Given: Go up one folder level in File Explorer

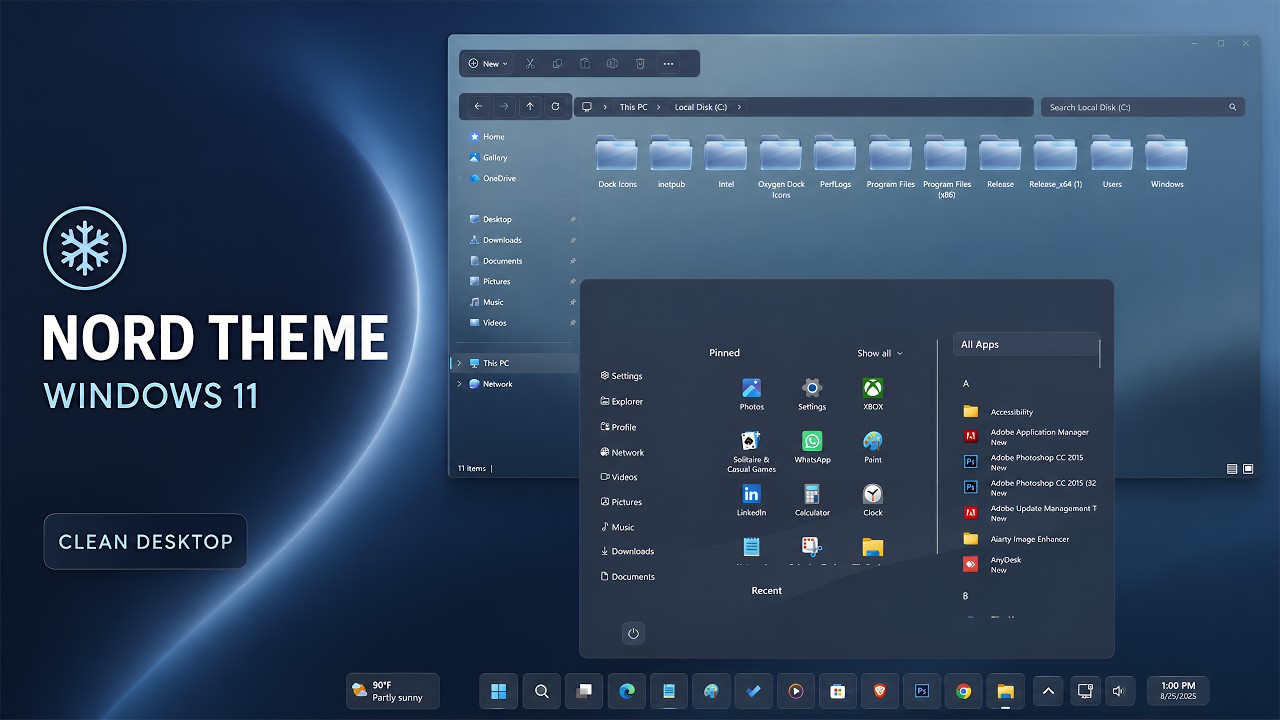Looking at the screenshot, I should pyautogui.click(x=530, y=106).
